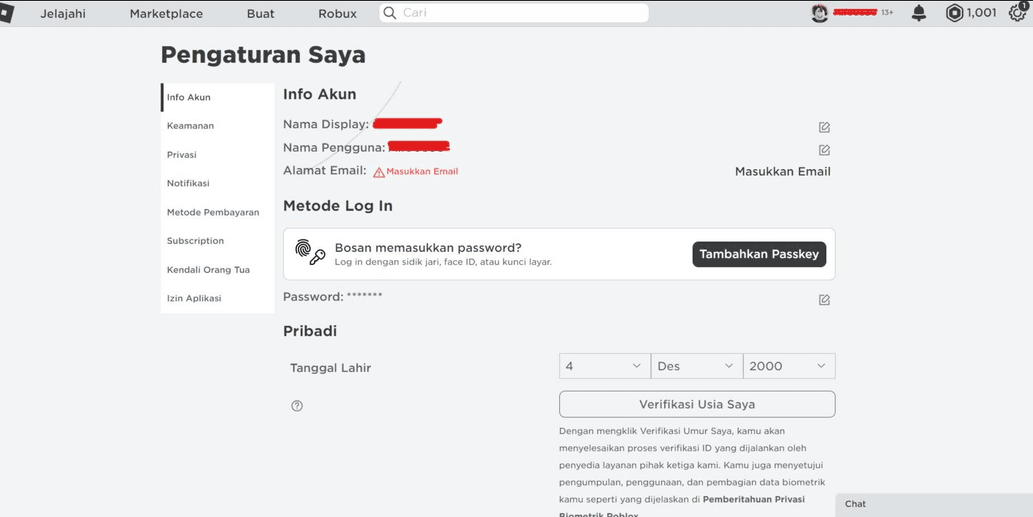1033x517 pixels.
Task: Edit the Nama Pengguna pencil icon
Action: 824,150
